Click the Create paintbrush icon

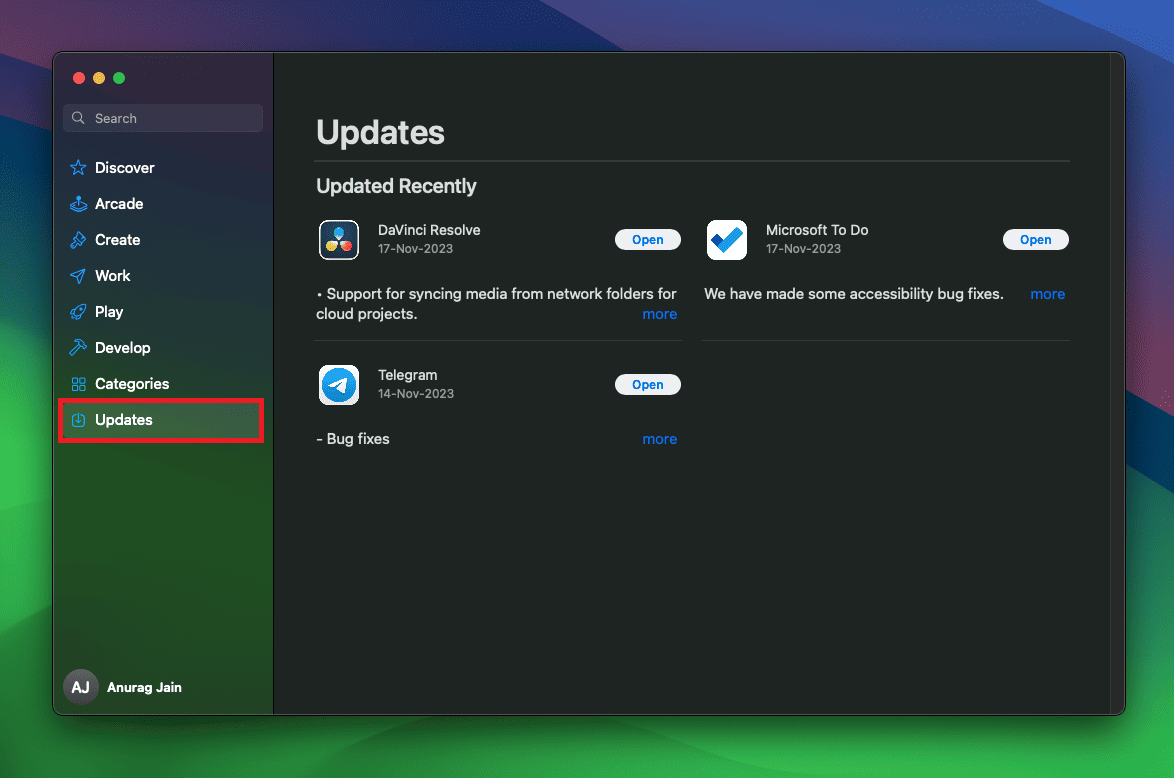78,240
